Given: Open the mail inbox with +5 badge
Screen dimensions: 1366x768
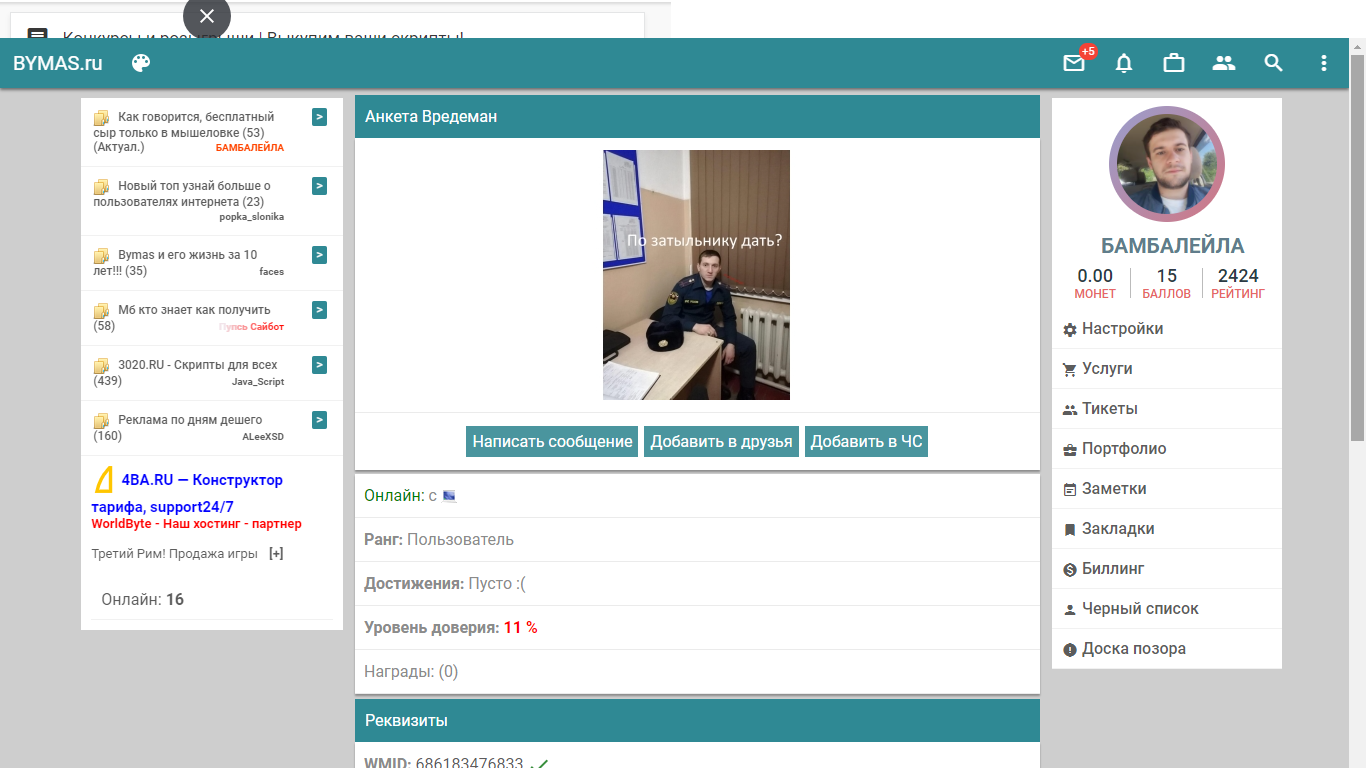Looking at the screenshot, I should tap(1074, 63).
